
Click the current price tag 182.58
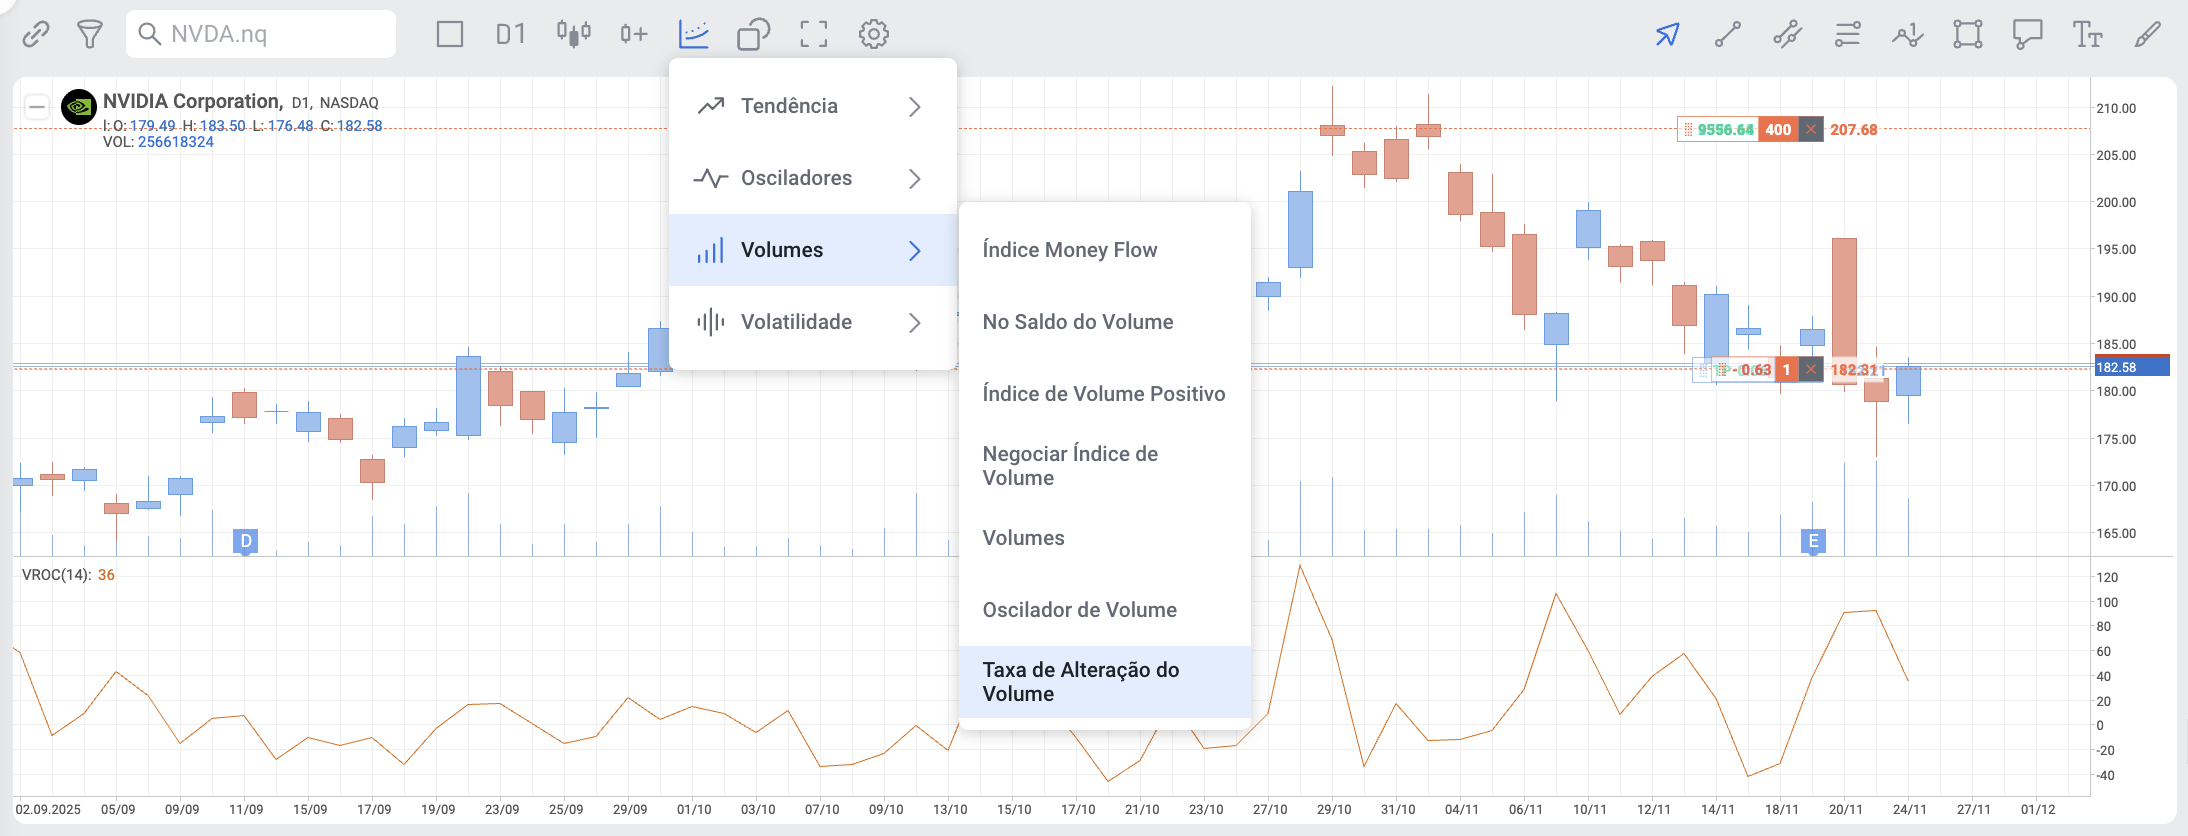(x=2132, y=367)
